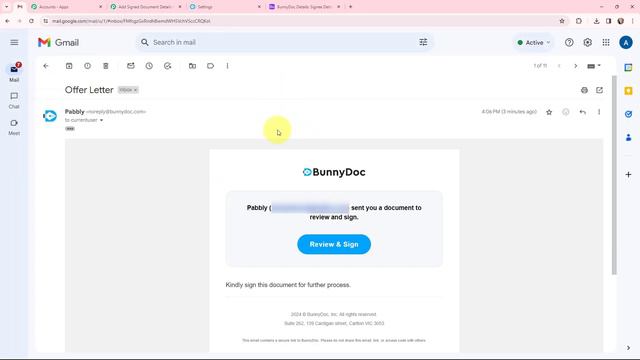Screen dimensions: 640x360
Task: Add email to Tasks
Action: [x=167, y=66]
